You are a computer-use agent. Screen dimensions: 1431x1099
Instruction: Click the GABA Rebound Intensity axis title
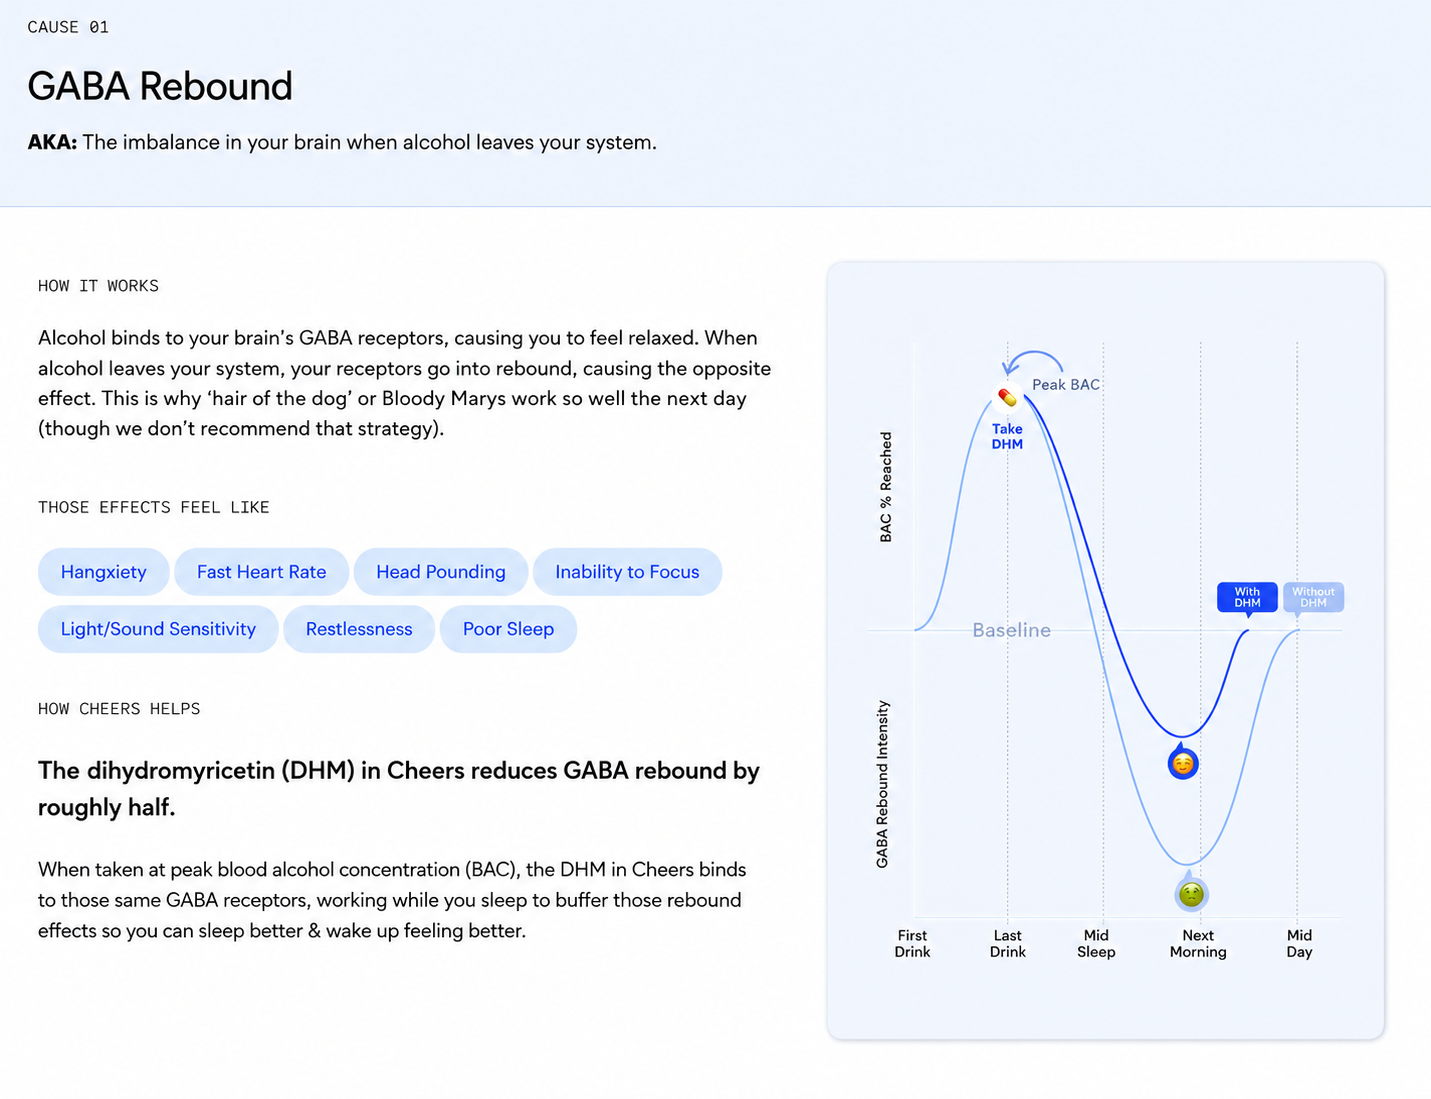pos(882,784)
